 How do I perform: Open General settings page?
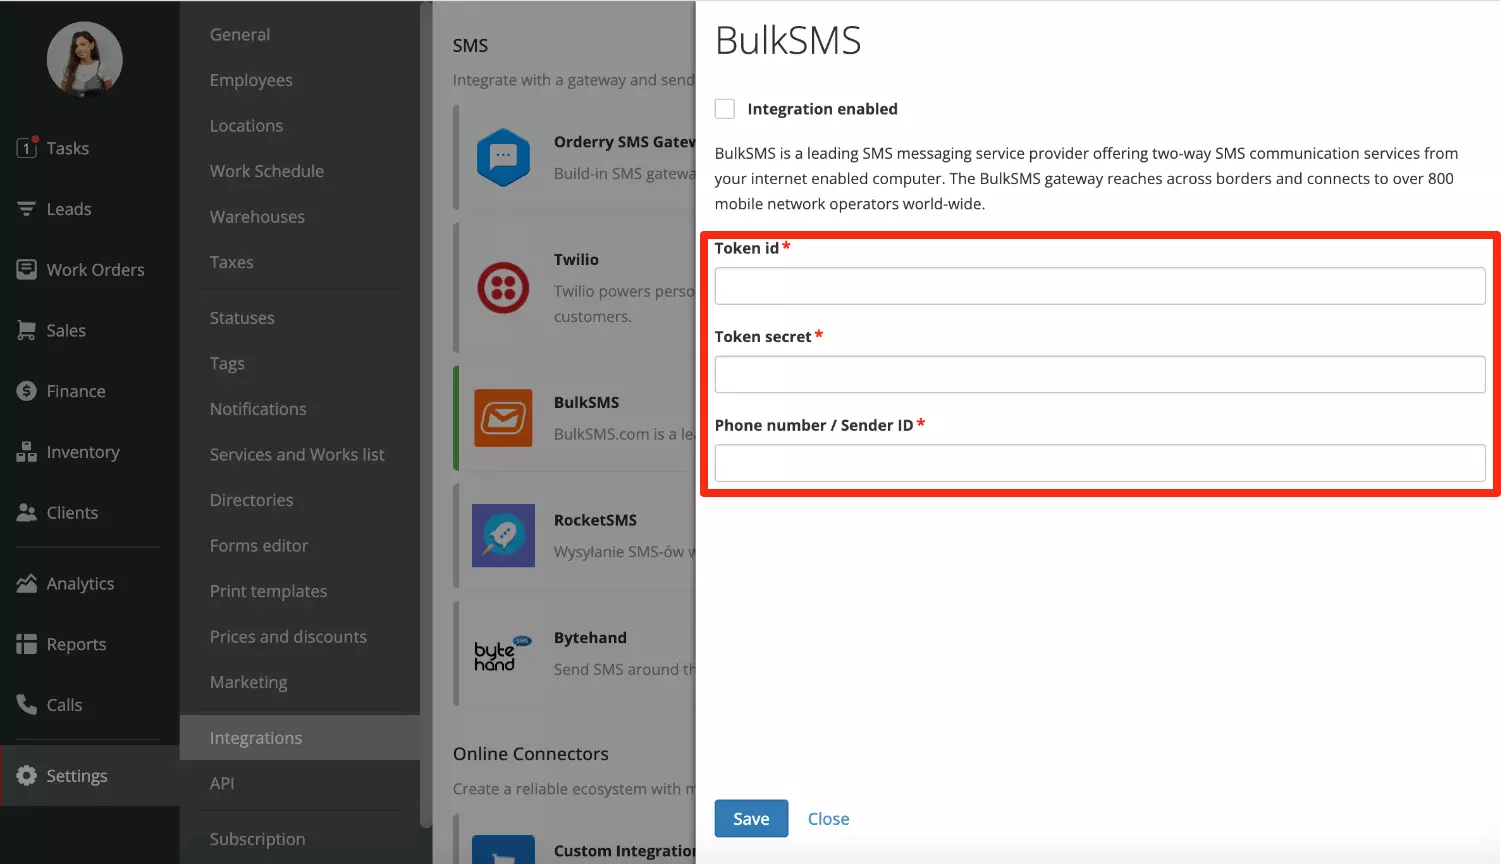coord(240,35)
